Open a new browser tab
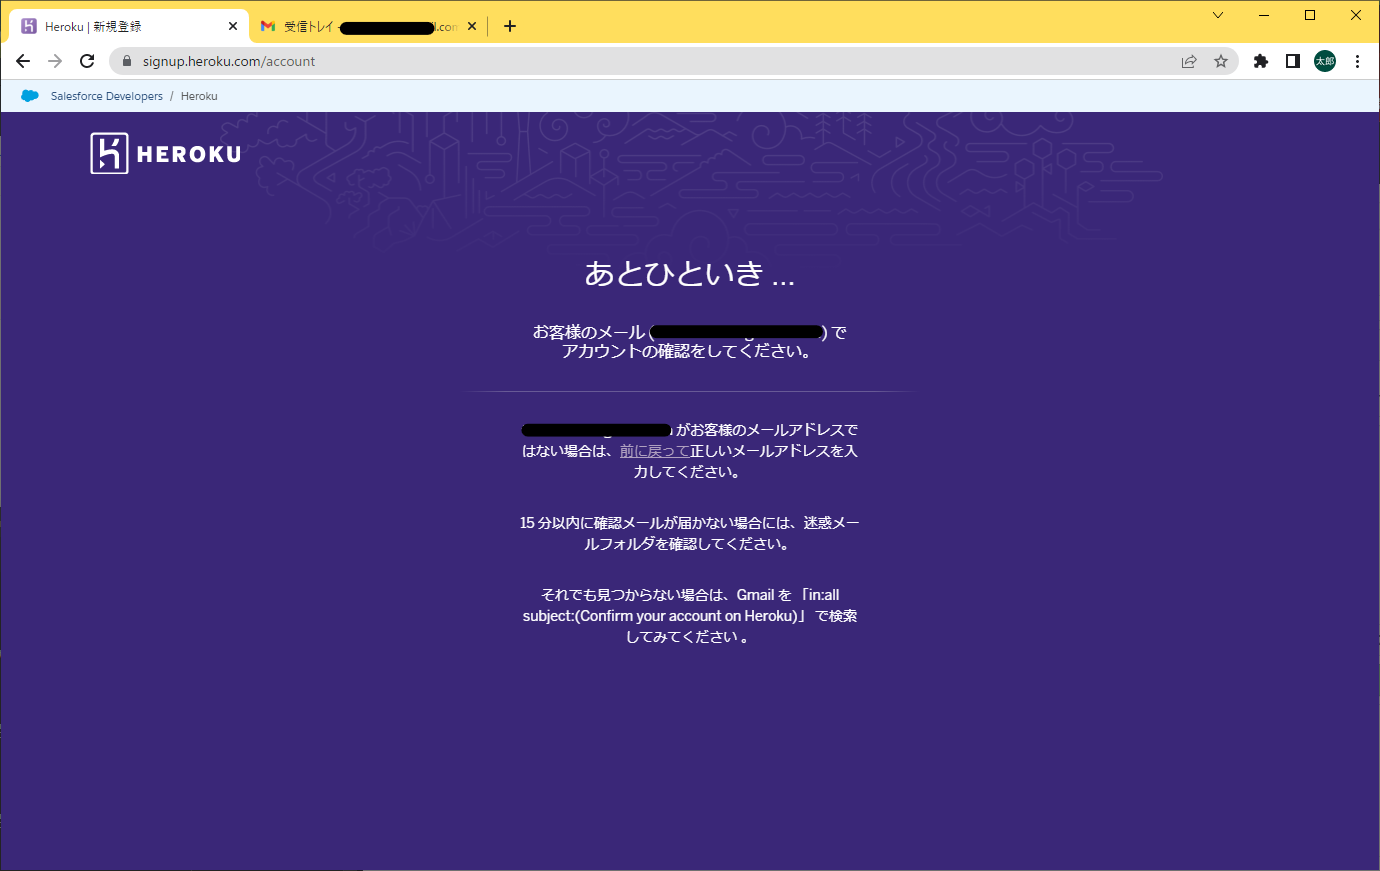 click(510, 26)
